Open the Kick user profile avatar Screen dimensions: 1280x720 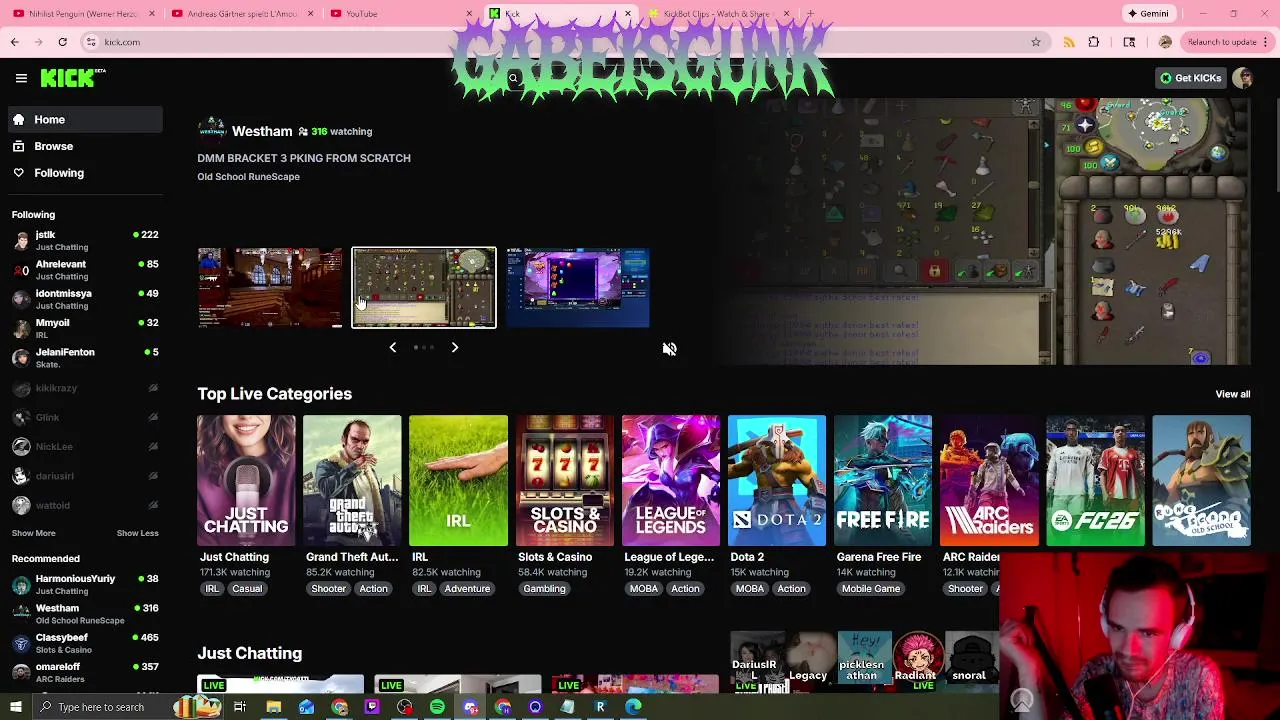1243,78
